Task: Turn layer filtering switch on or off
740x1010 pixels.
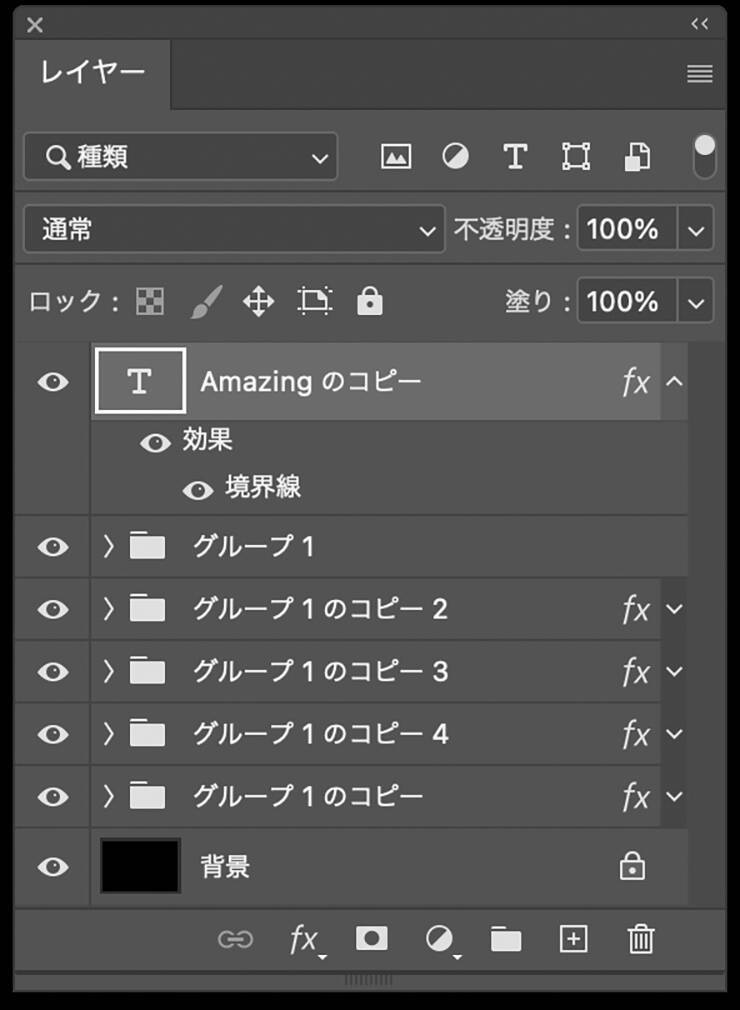Action: (x=705, y=157)
